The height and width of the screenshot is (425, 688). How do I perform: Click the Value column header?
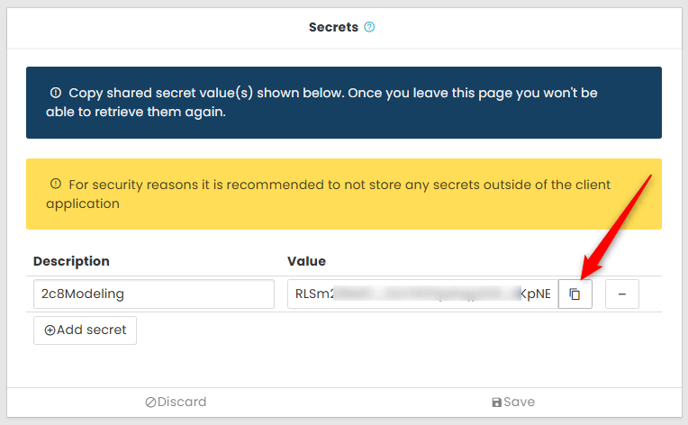[x=306, y=261]
